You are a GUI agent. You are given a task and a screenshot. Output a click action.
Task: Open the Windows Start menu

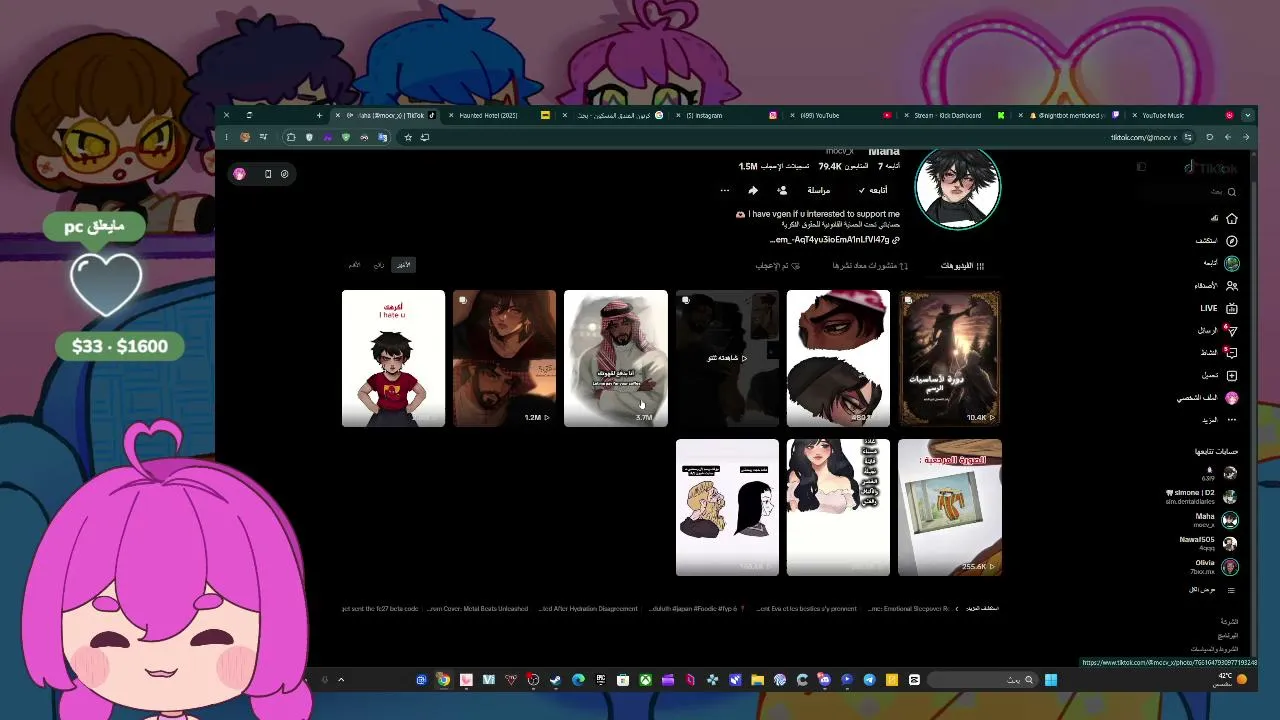click(x=1050, y=680)
